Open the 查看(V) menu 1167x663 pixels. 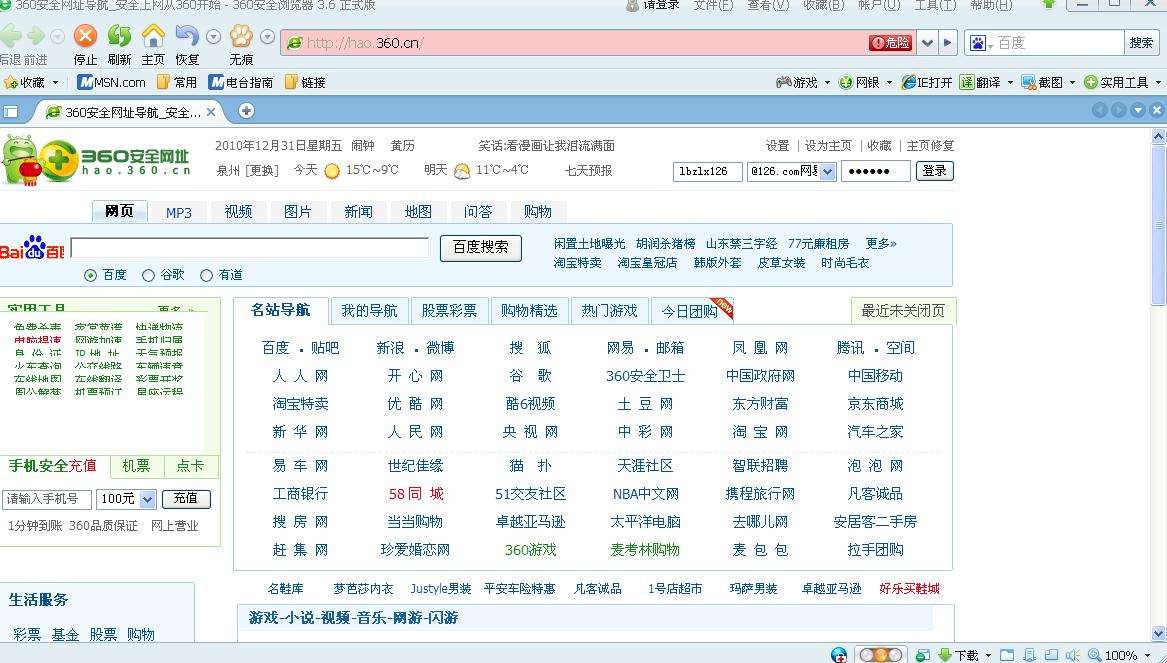[767, 4]
